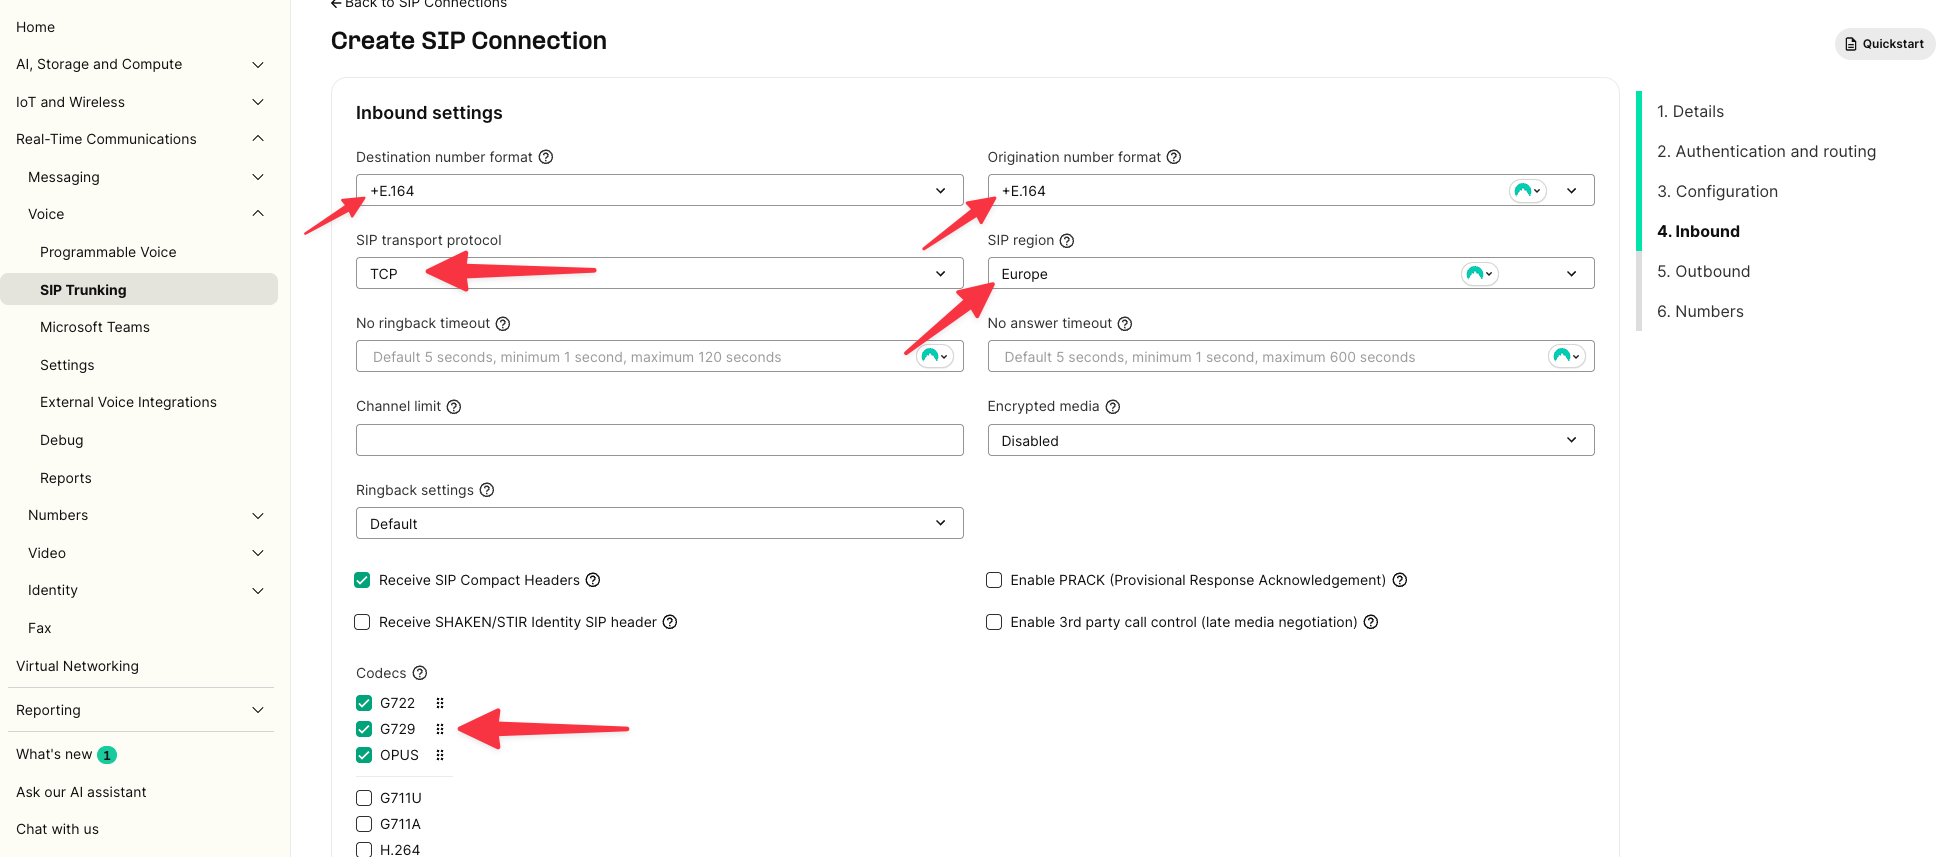Click the Ringback settings help icon
The width and height of the screenshot is (1957, 857).
(487, 490)
